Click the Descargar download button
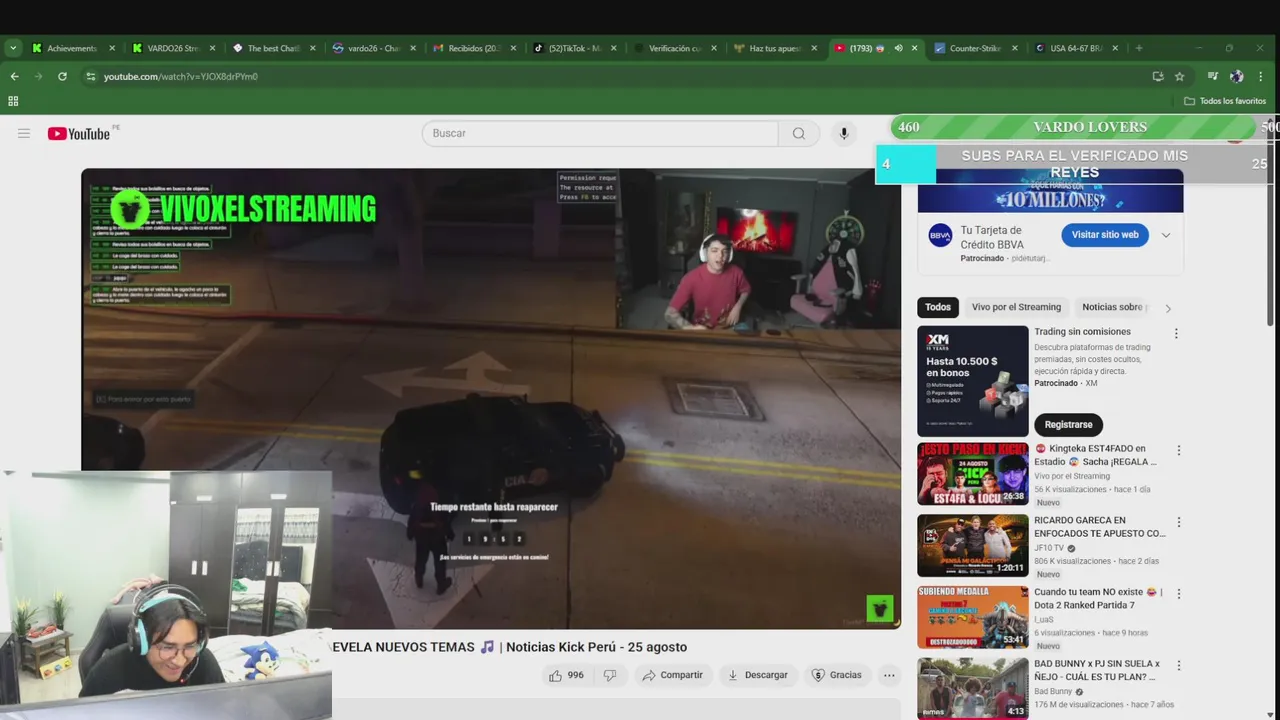1280x720 pixels. pyautogui.click(x=757, y=675)
